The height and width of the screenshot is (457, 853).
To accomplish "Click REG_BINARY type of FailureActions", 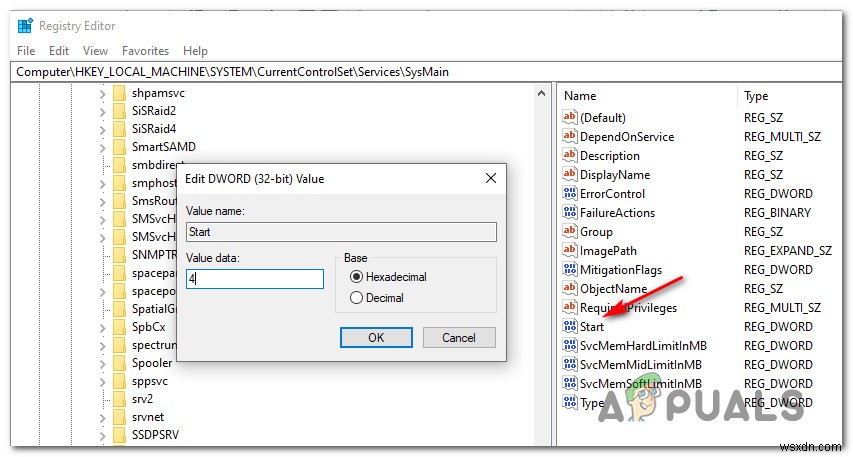I will point(777,213).
